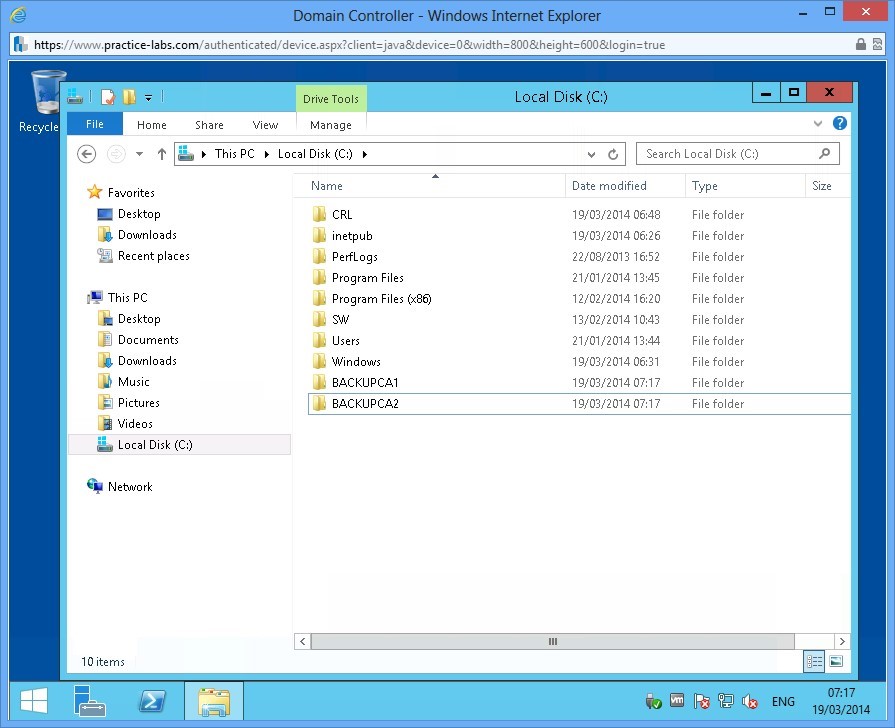The height and width of the screenshot is (728, 895).
Task: Open the Manage tab under Drive Tools
Action: 330,125
